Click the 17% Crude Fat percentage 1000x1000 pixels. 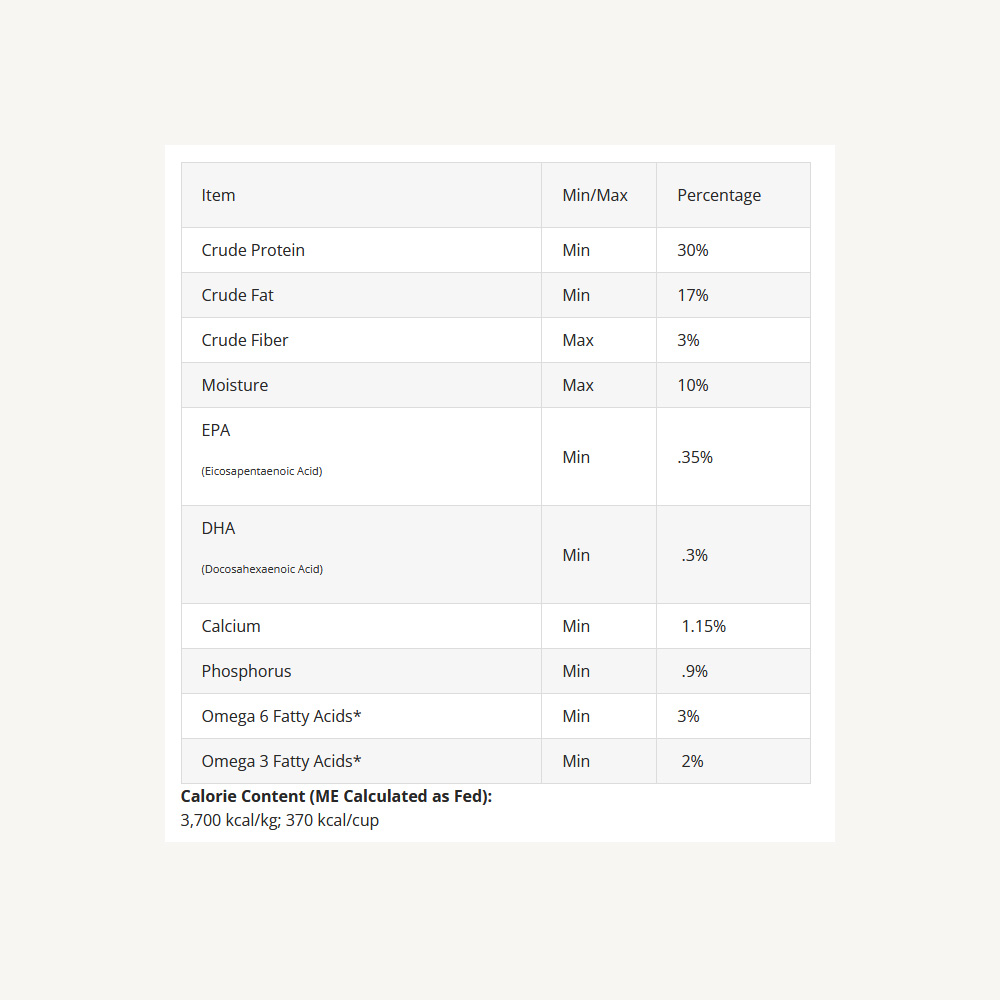tap(693, 295)
